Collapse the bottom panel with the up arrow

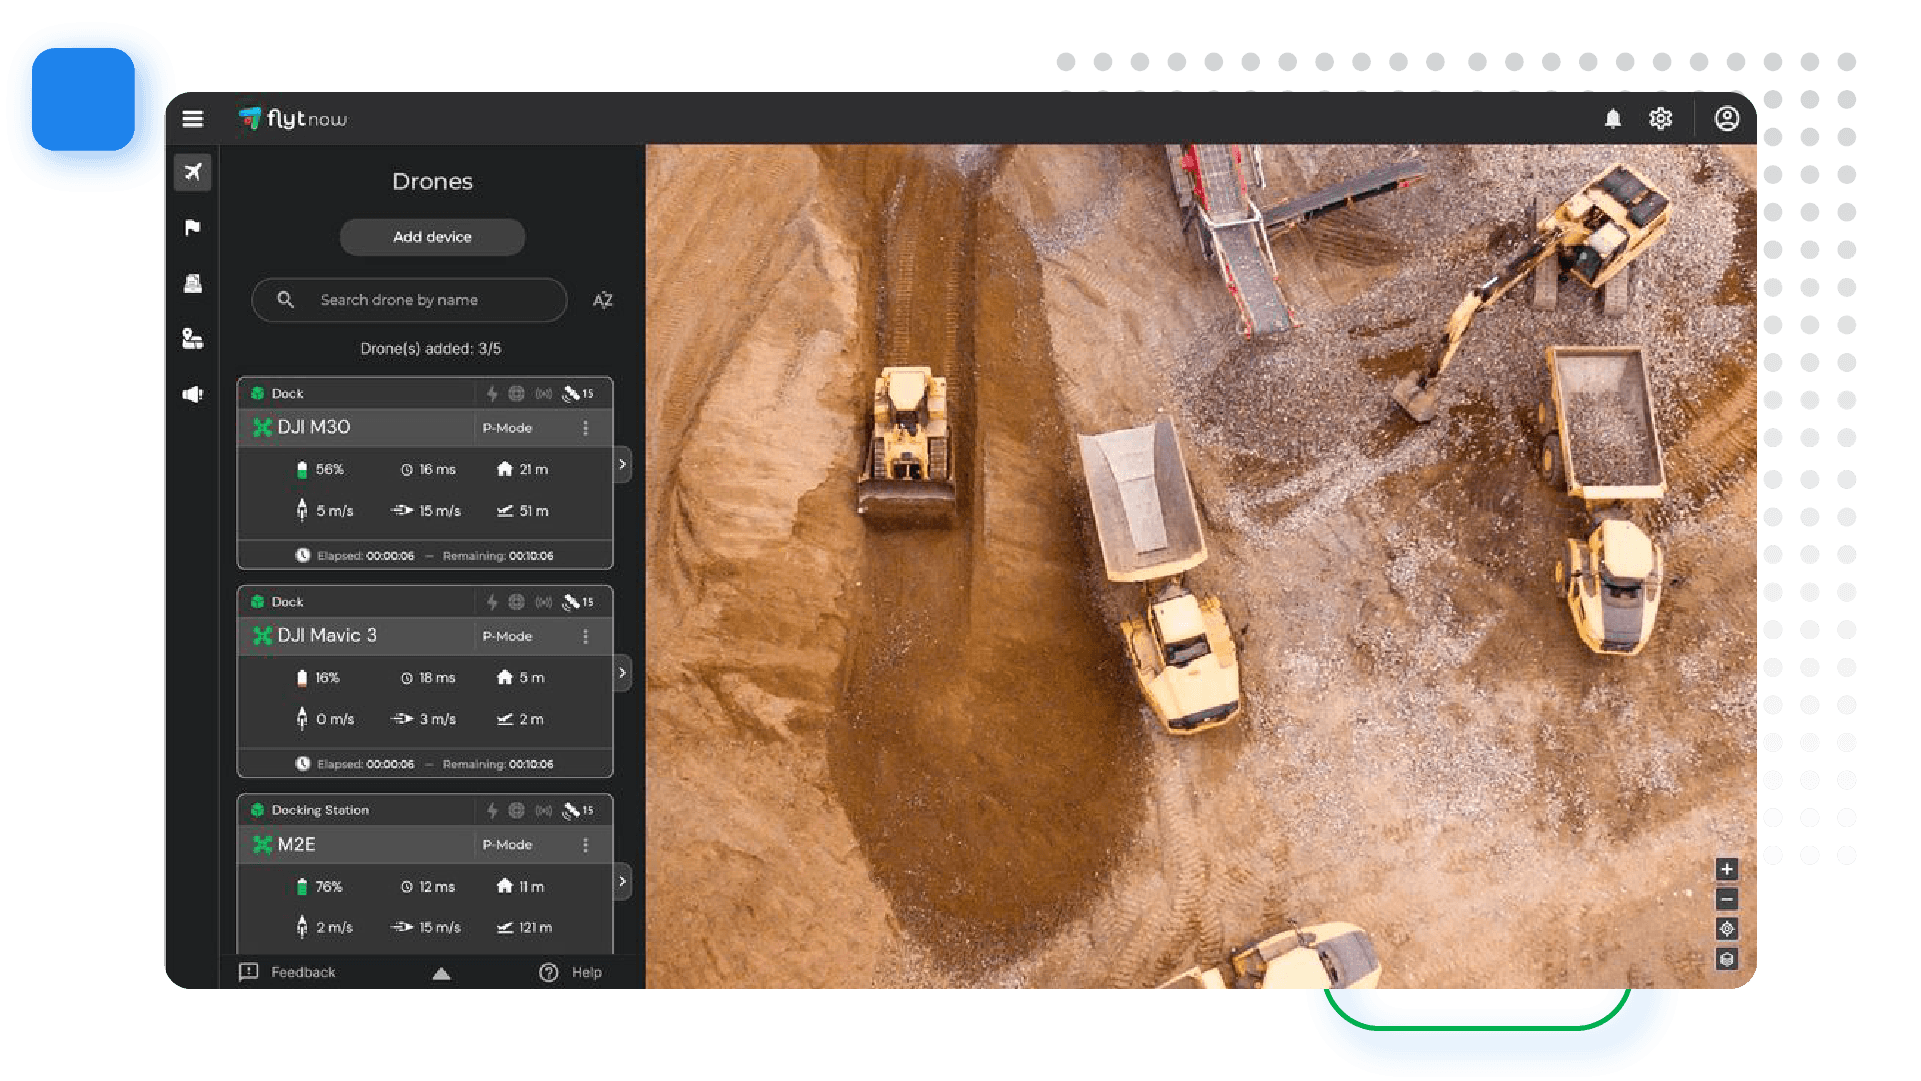point(441,972)
